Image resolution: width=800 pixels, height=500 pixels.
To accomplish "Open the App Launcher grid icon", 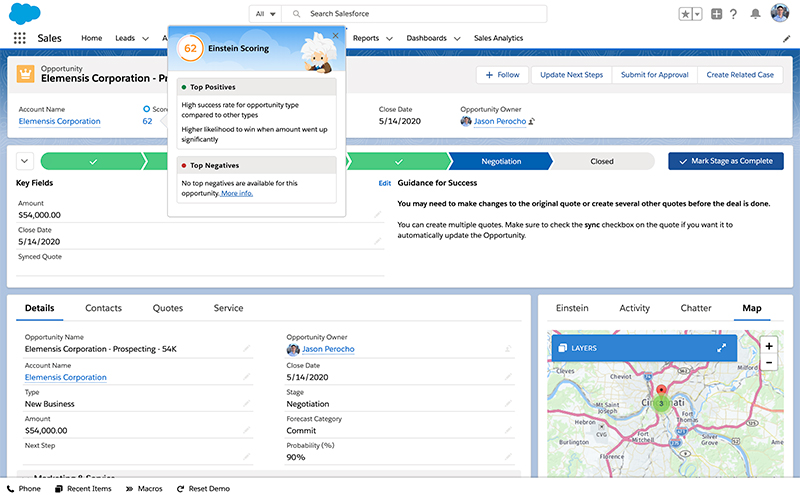I will 20,38.
